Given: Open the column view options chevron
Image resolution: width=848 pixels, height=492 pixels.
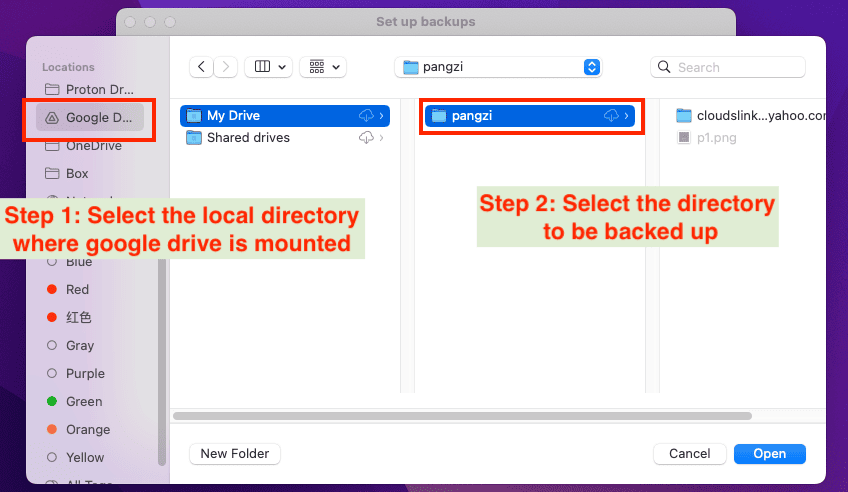Looking at the screenshot, I should point(282,67).
